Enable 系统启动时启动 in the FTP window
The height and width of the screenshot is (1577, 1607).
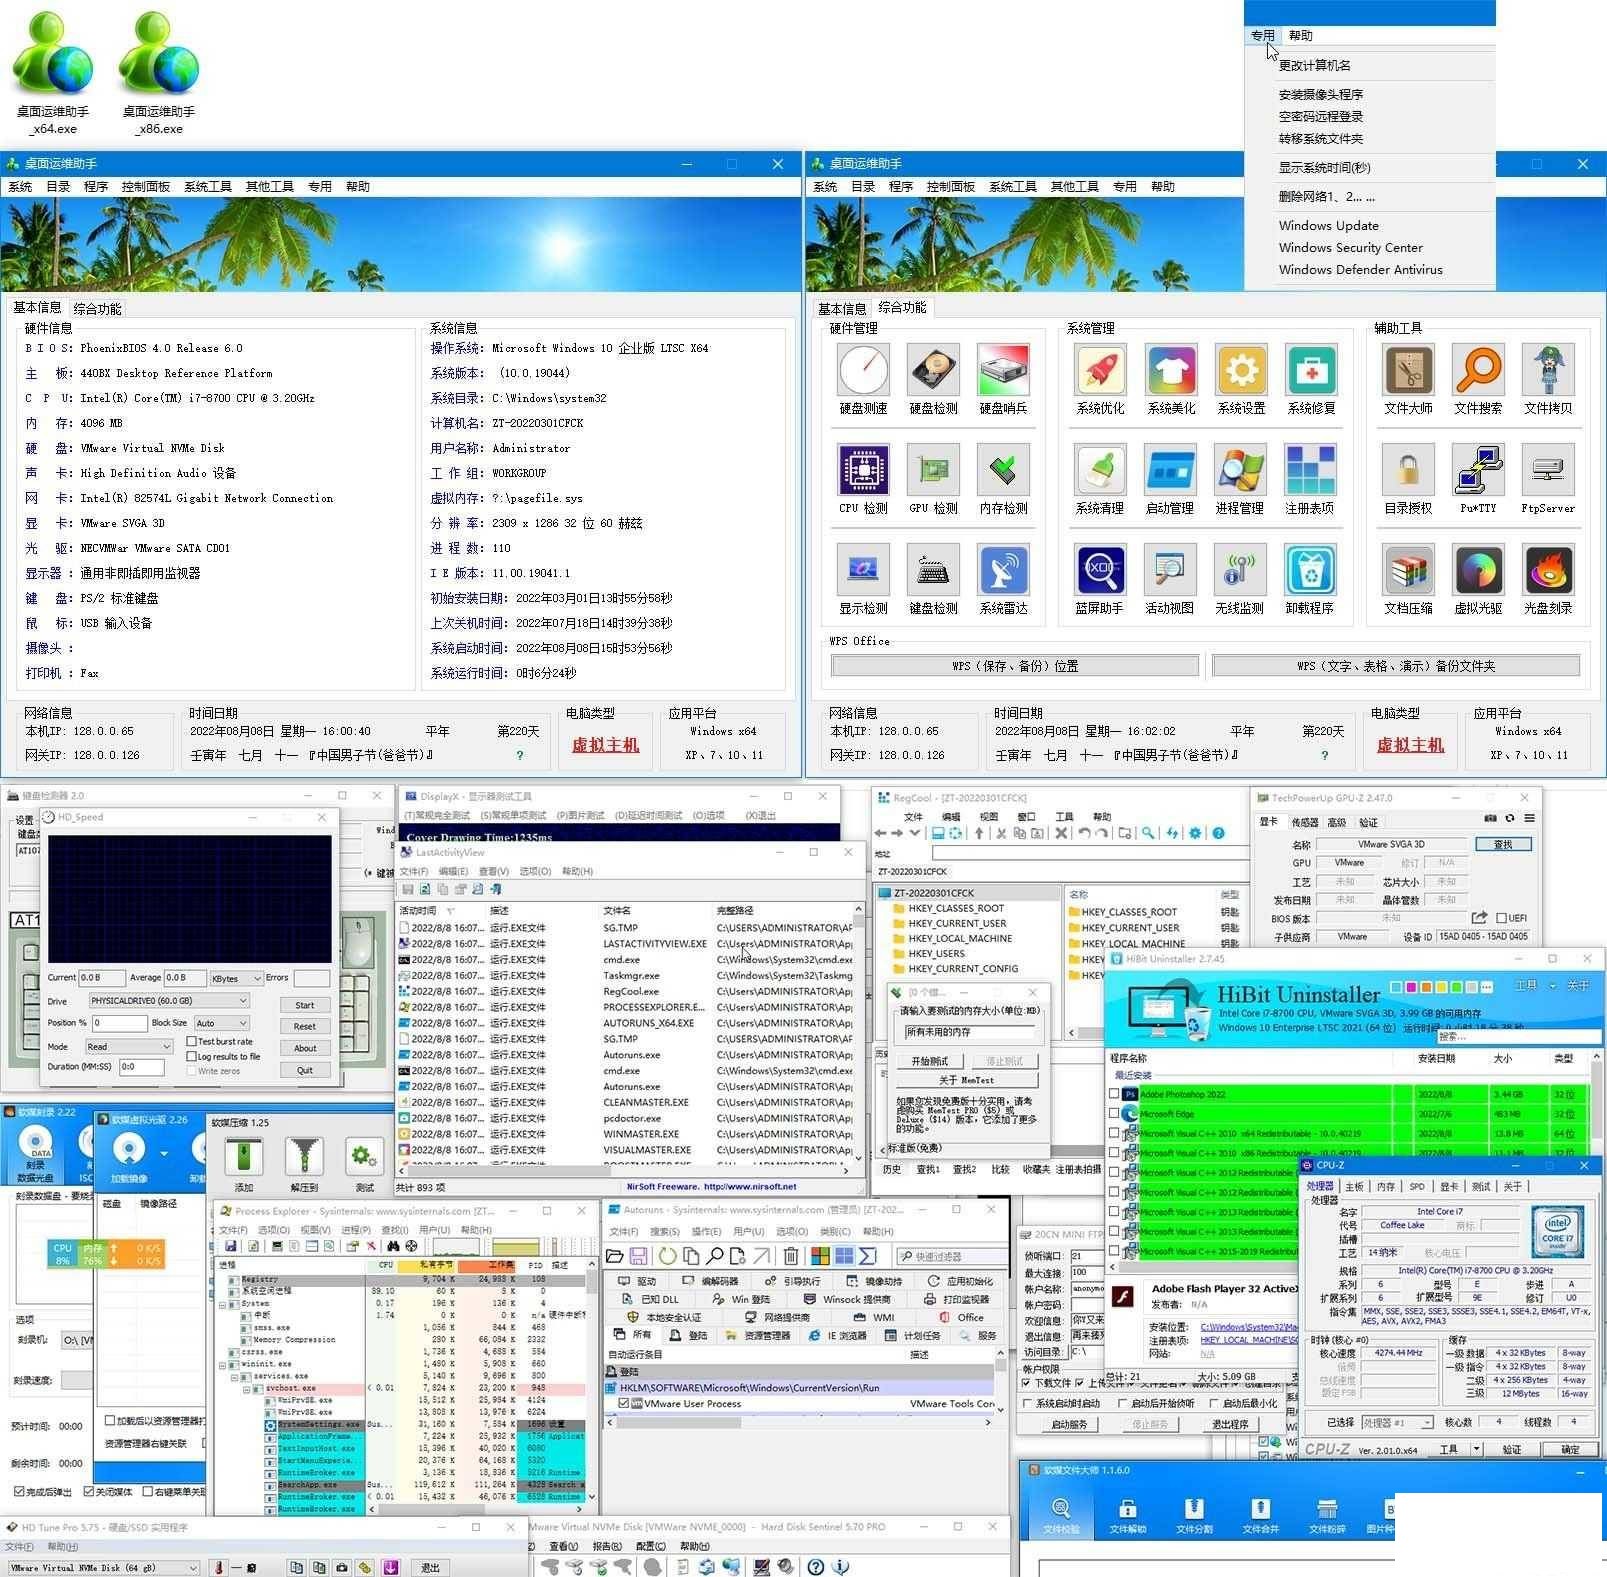pyautogui.click(x=1027, y=1403)
